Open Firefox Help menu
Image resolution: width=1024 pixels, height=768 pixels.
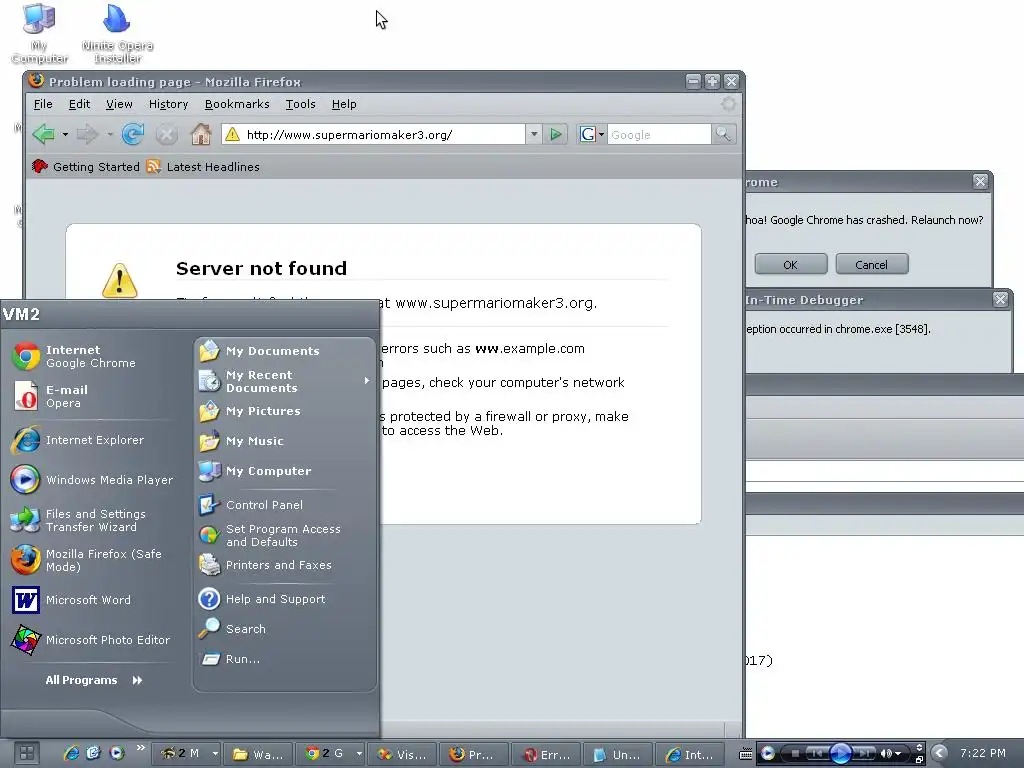[344, 104]
